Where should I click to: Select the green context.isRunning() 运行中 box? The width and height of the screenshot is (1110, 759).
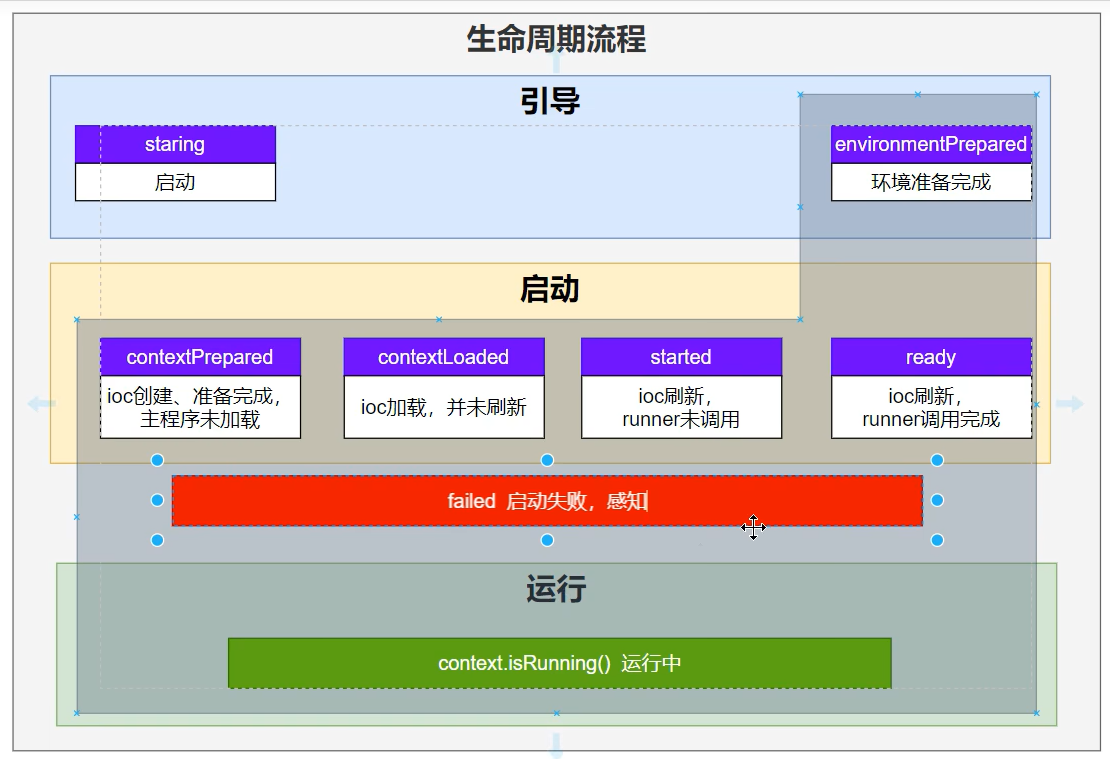(x=559, y=663)
